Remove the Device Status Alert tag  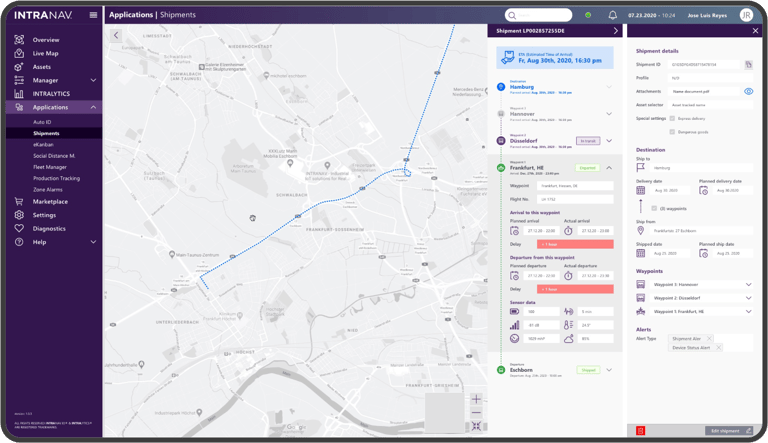(718, 347)
